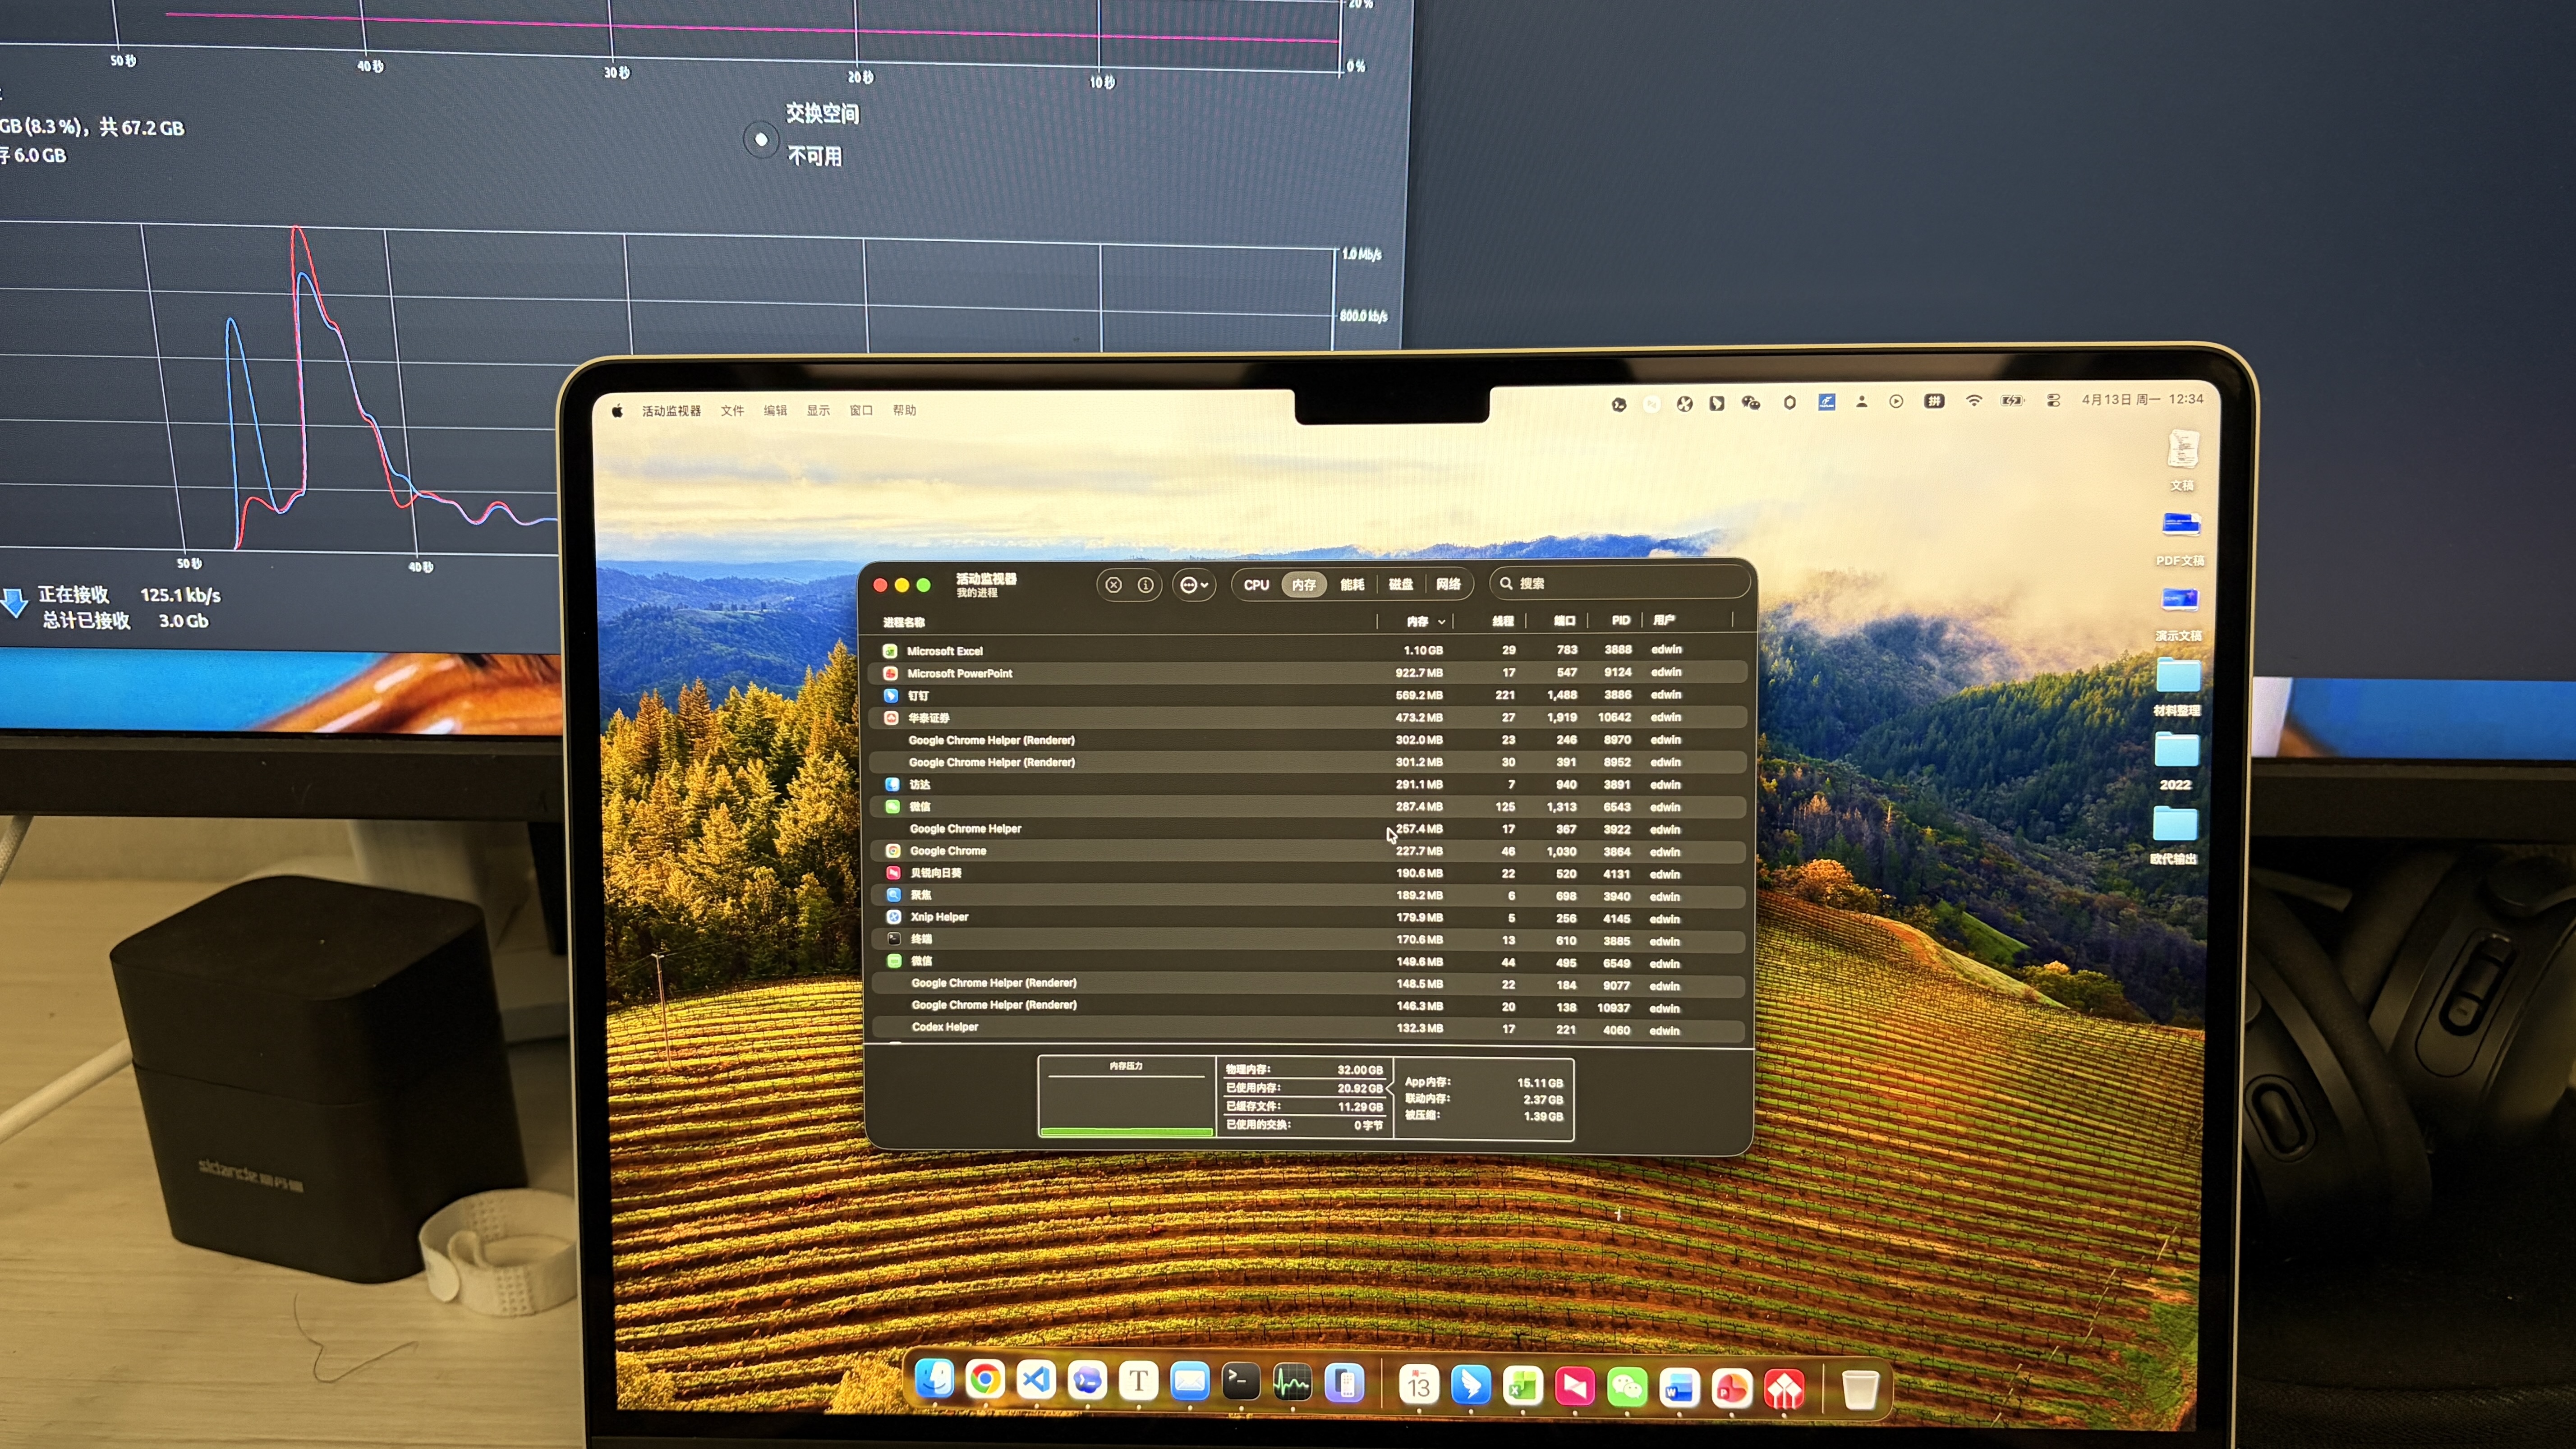Open Google Chrome from the Dock
The height and width of the screenshot is (1449, 2576).
(x=985, y=1380)
